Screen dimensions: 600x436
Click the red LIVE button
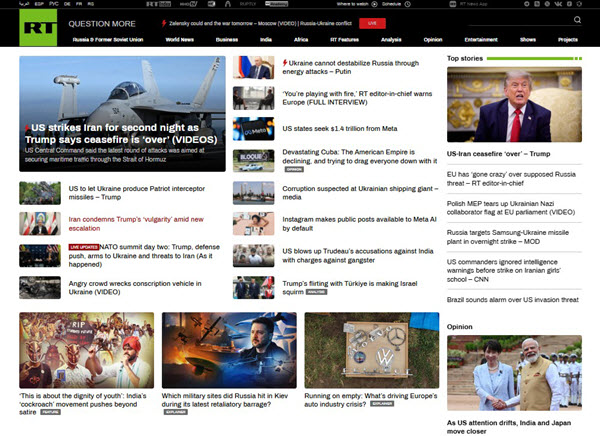tap(372, 23)
